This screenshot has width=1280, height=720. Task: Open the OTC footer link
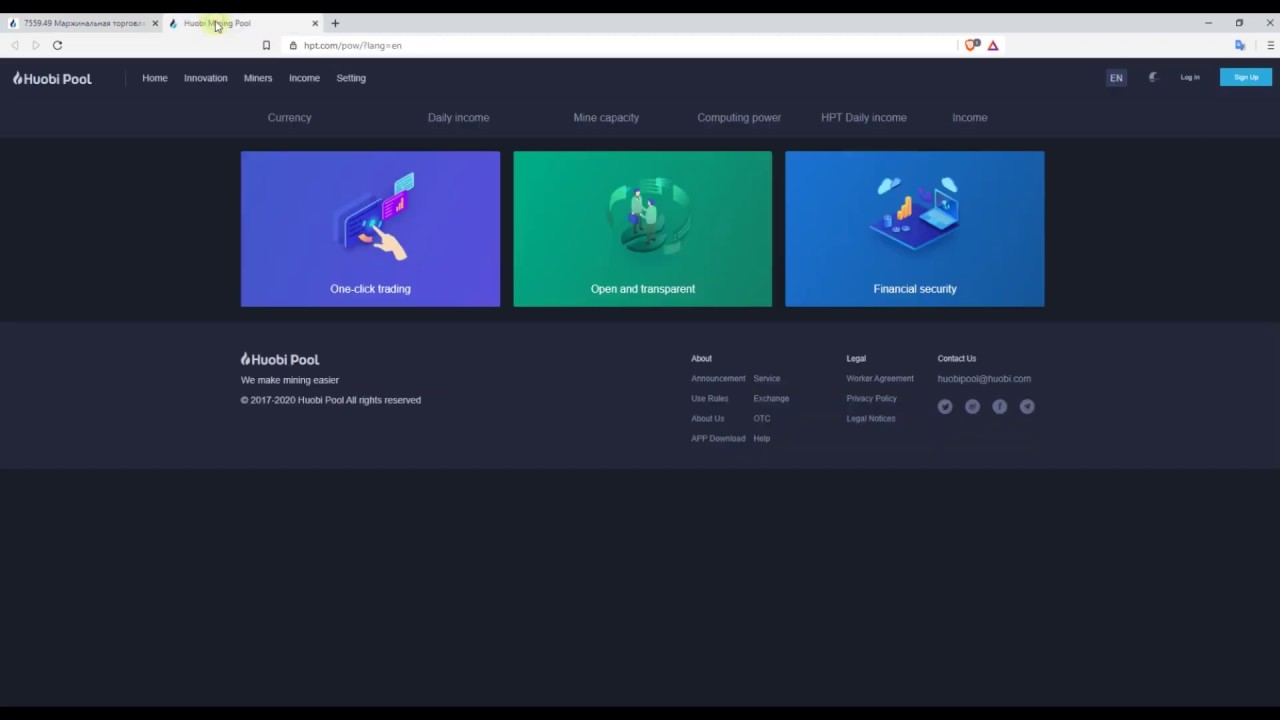point(762,418)
